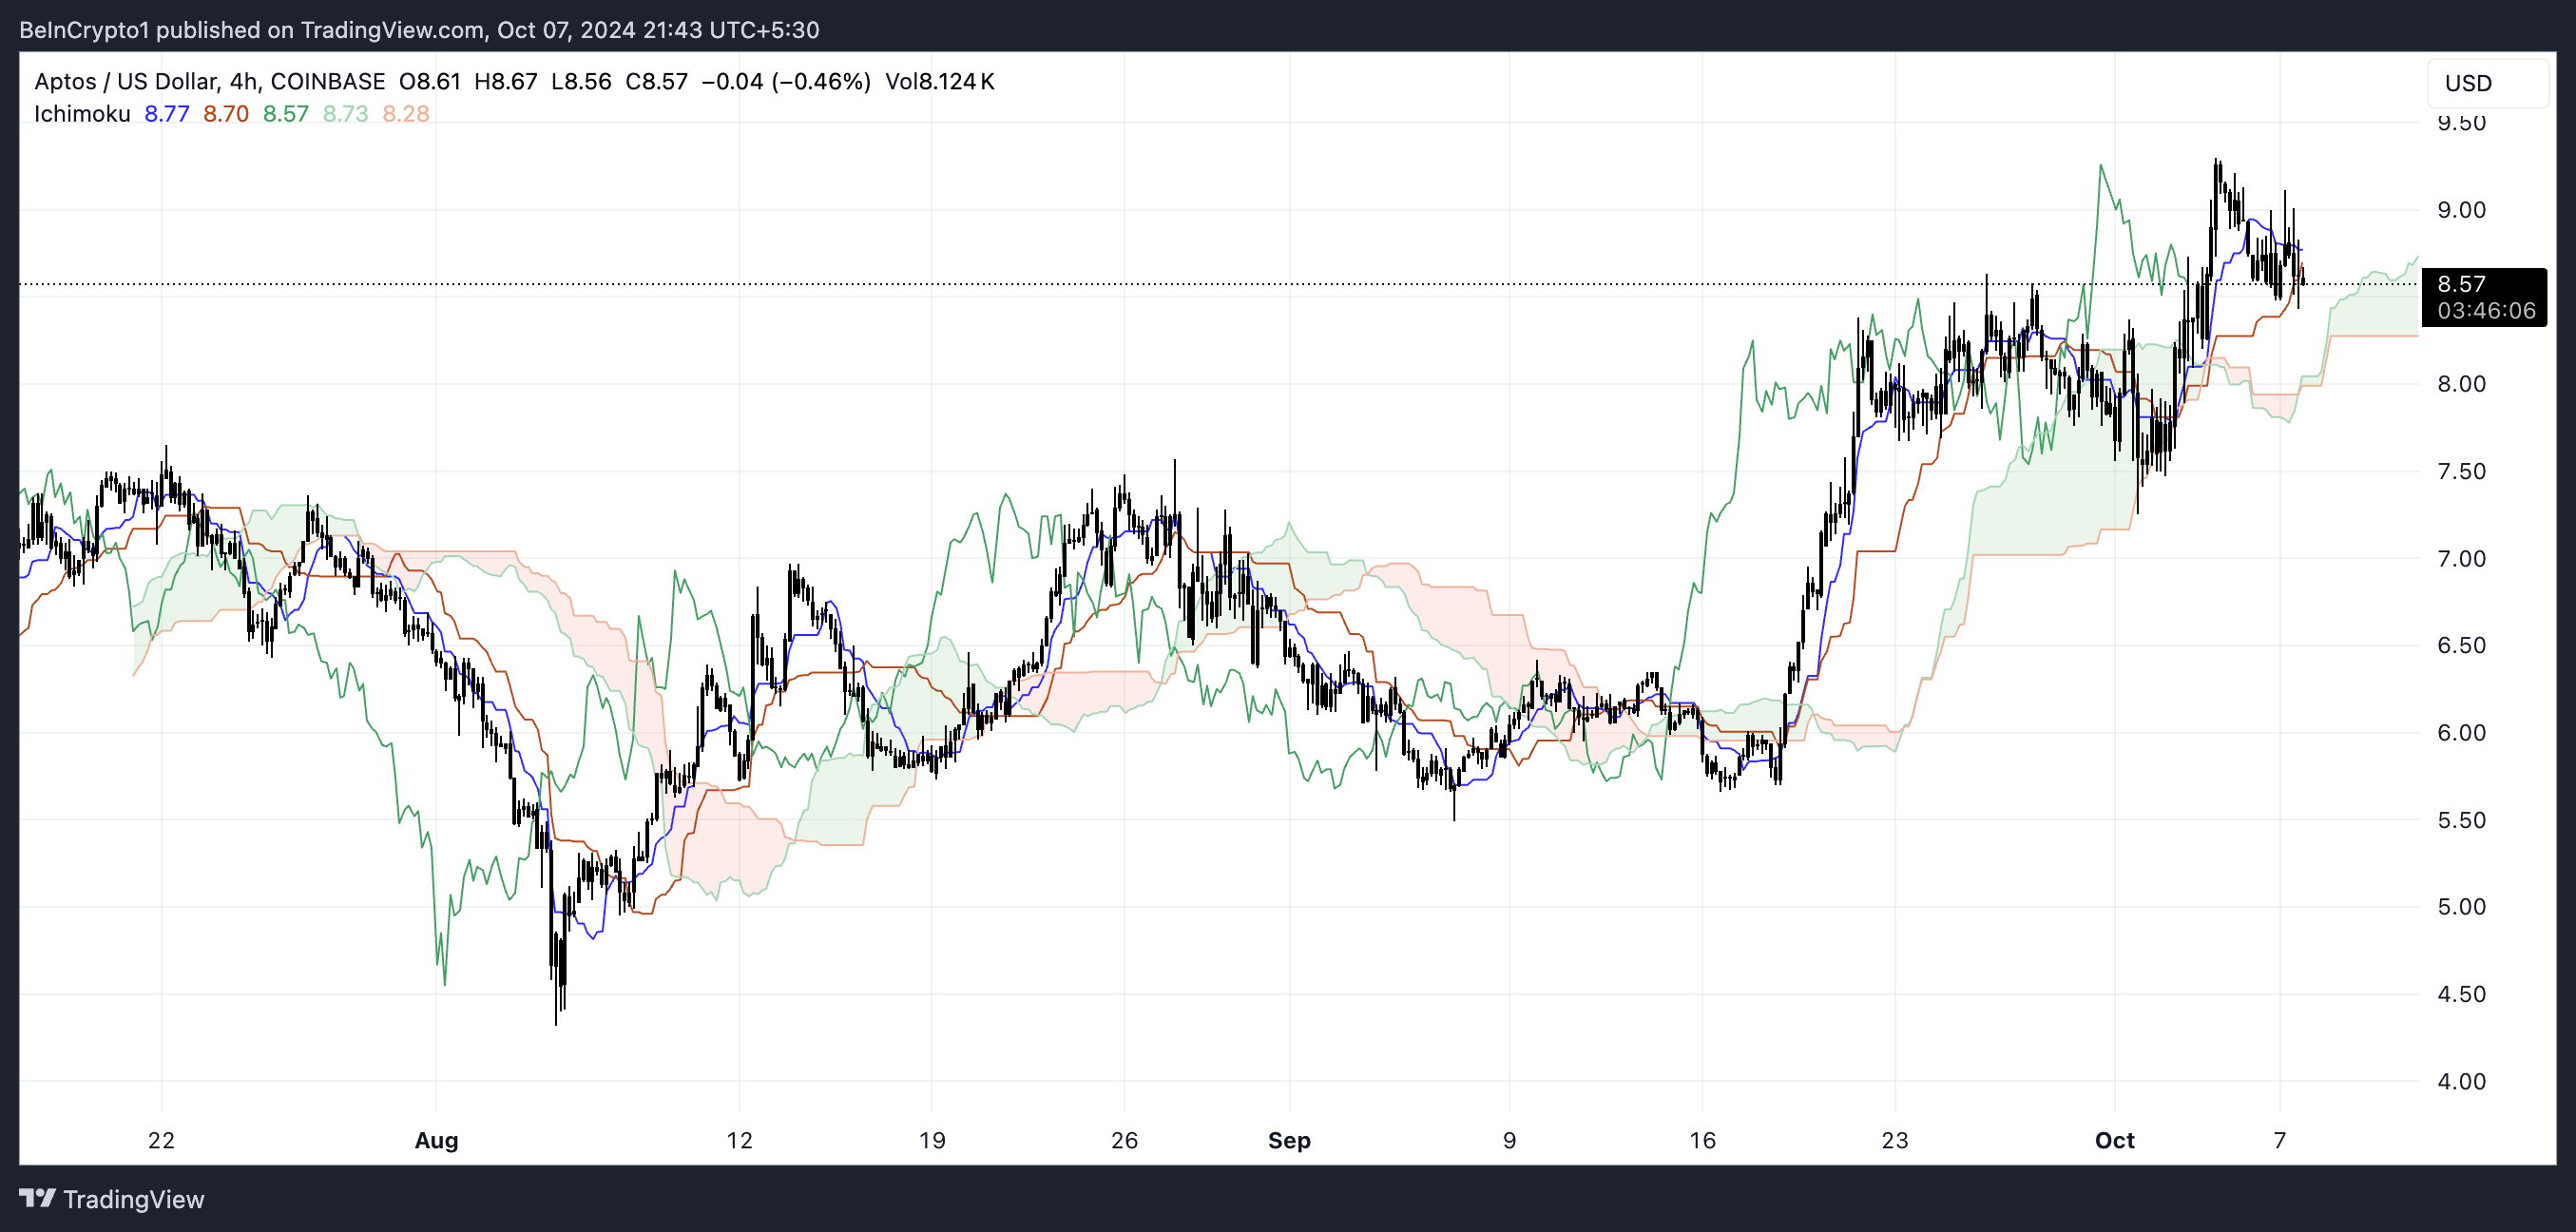
Task: Click the light green 8.73 Ichimoku value
Action: click(x=345, y=114)
